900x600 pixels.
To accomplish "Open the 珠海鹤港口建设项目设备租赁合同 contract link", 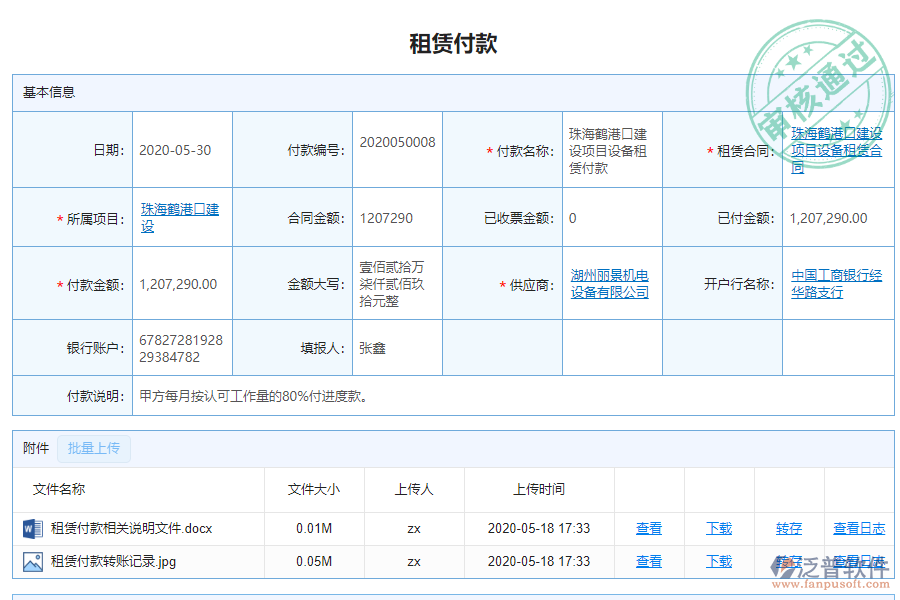I will pyautogui.click(x=838, y=148).
